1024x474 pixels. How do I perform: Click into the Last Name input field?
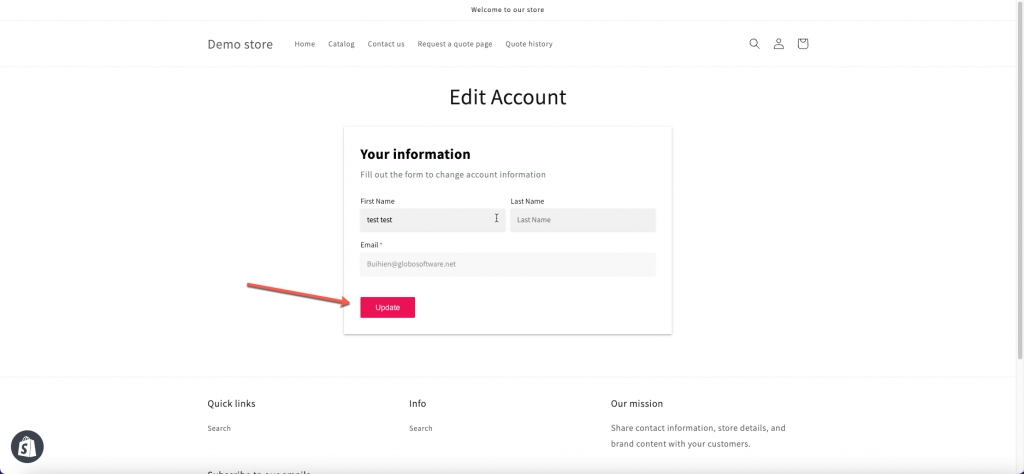(x=582, y=220)
